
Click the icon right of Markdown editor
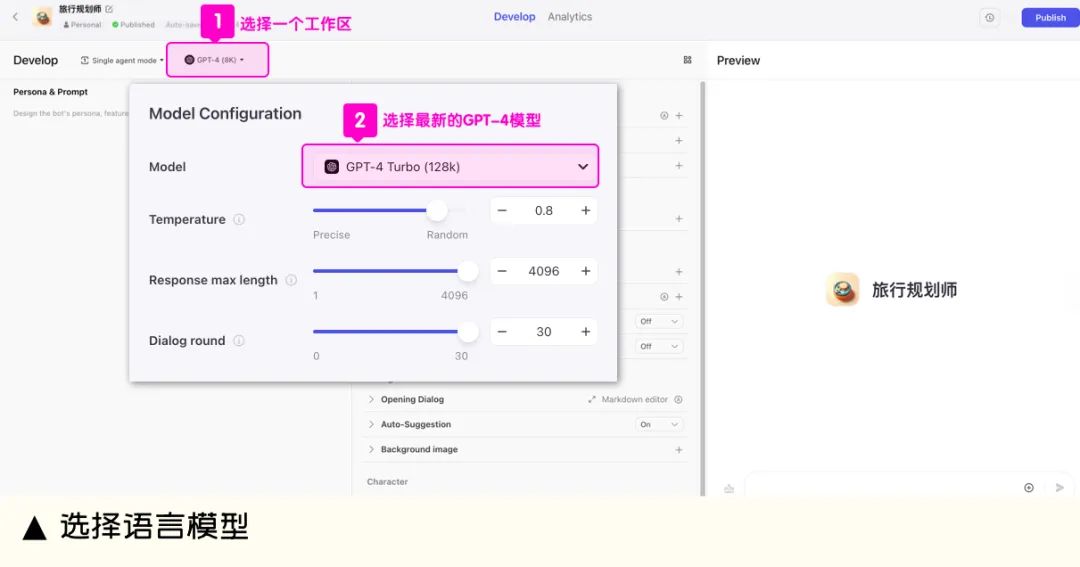tap(678, 400)
